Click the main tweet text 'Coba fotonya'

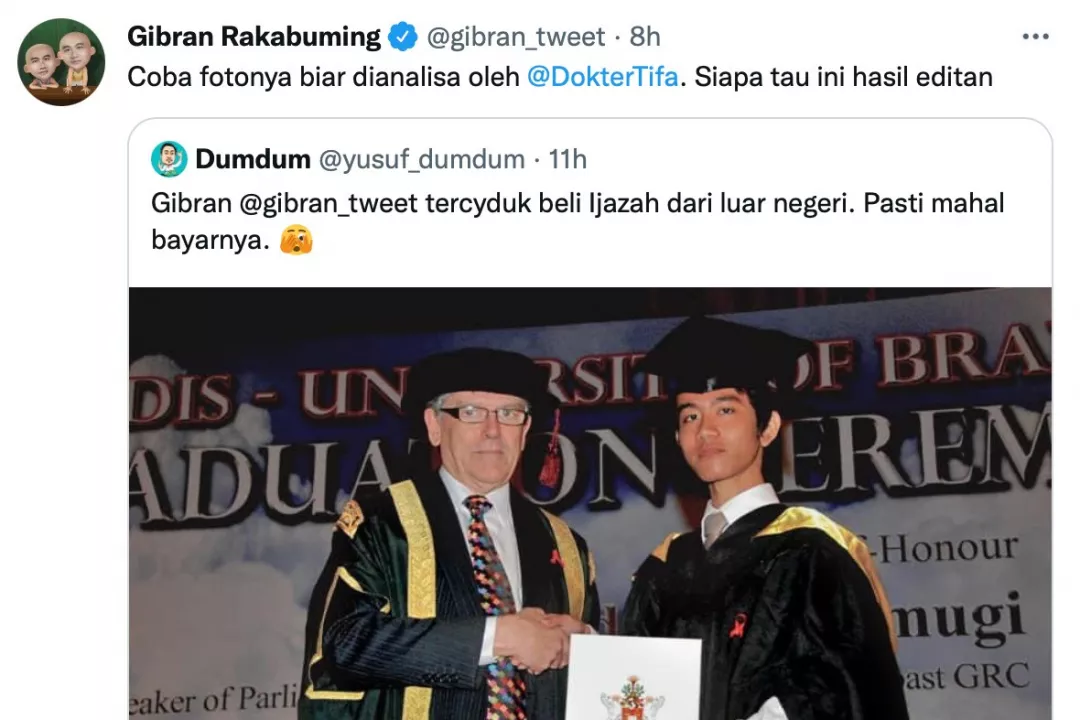[560, 77]
